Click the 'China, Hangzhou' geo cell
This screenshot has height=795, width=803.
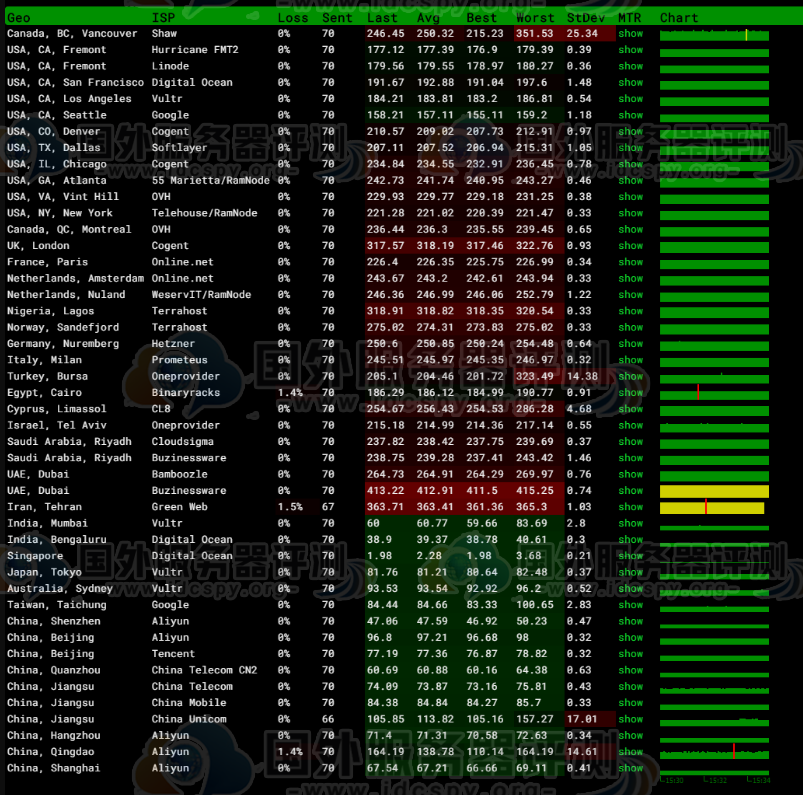pos(53,736)
